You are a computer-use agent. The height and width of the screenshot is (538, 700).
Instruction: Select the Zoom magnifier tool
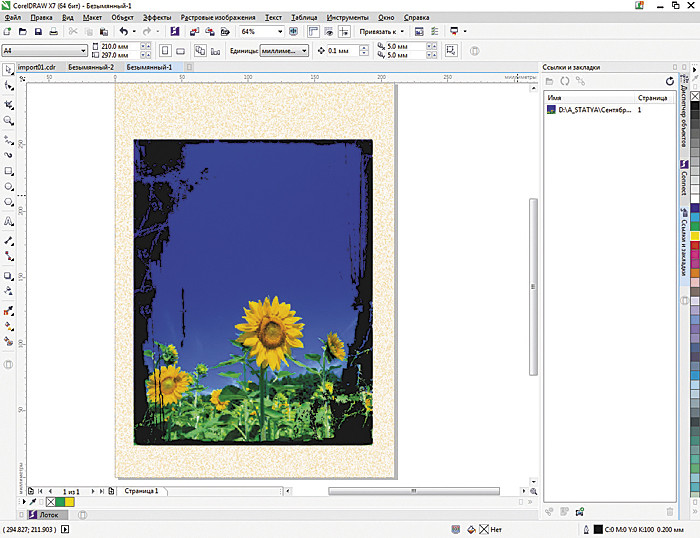9,120
